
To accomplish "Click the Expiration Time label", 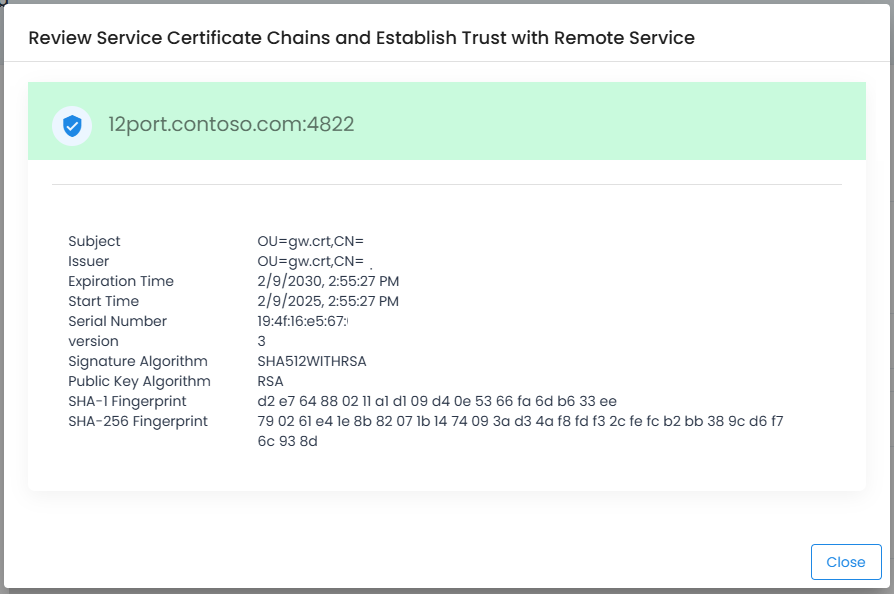I will coord(121,281).
